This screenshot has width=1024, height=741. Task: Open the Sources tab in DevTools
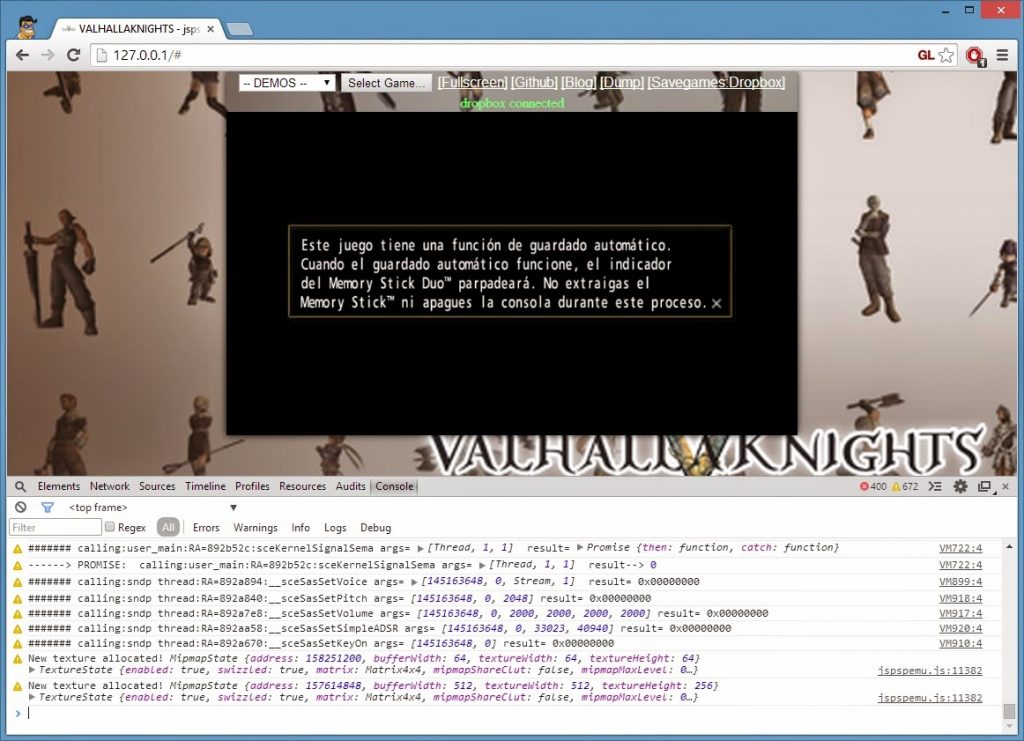coord(157,487)
